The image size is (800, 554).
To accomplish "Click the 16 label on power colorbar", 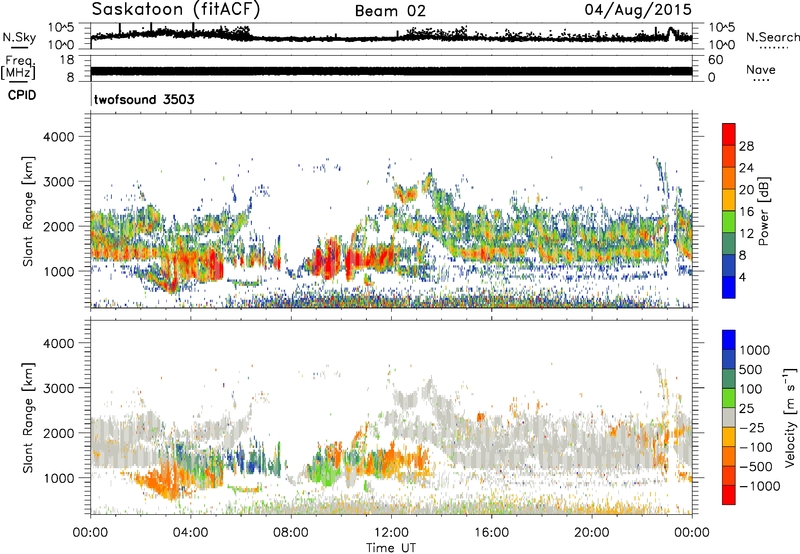I will [746, 212].
